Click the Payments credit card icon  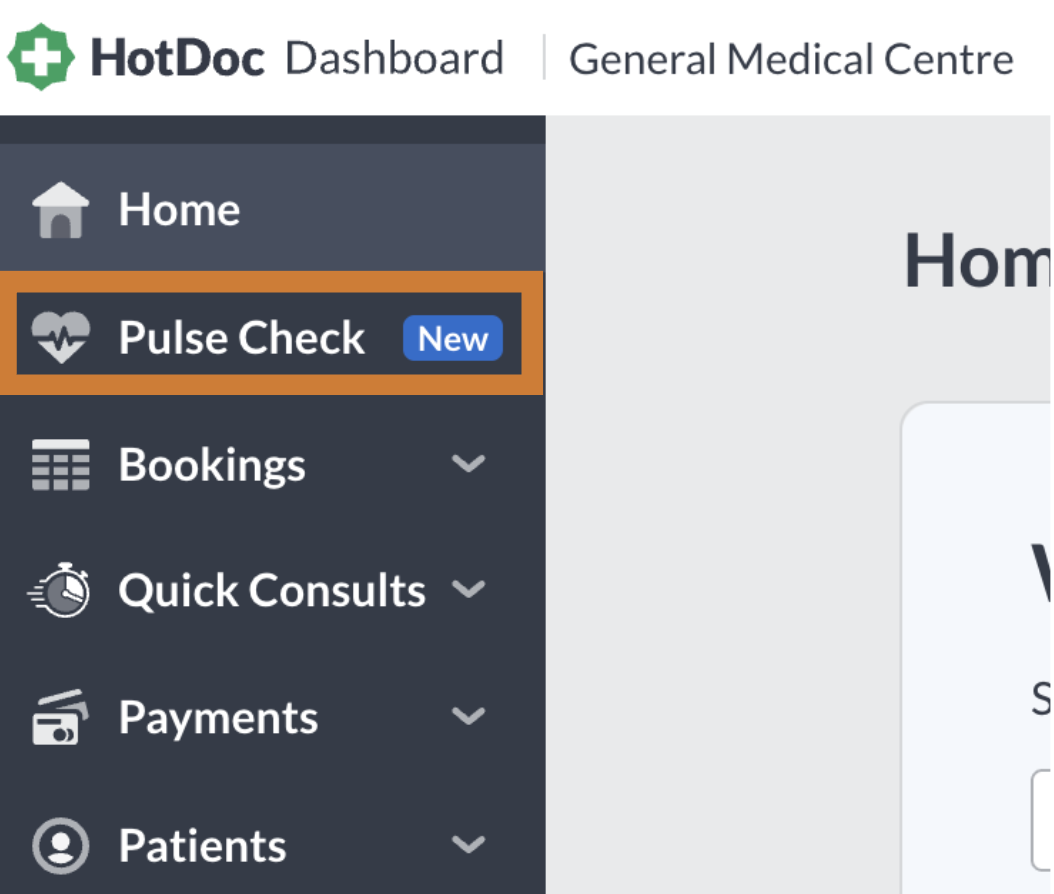point(60,717)
